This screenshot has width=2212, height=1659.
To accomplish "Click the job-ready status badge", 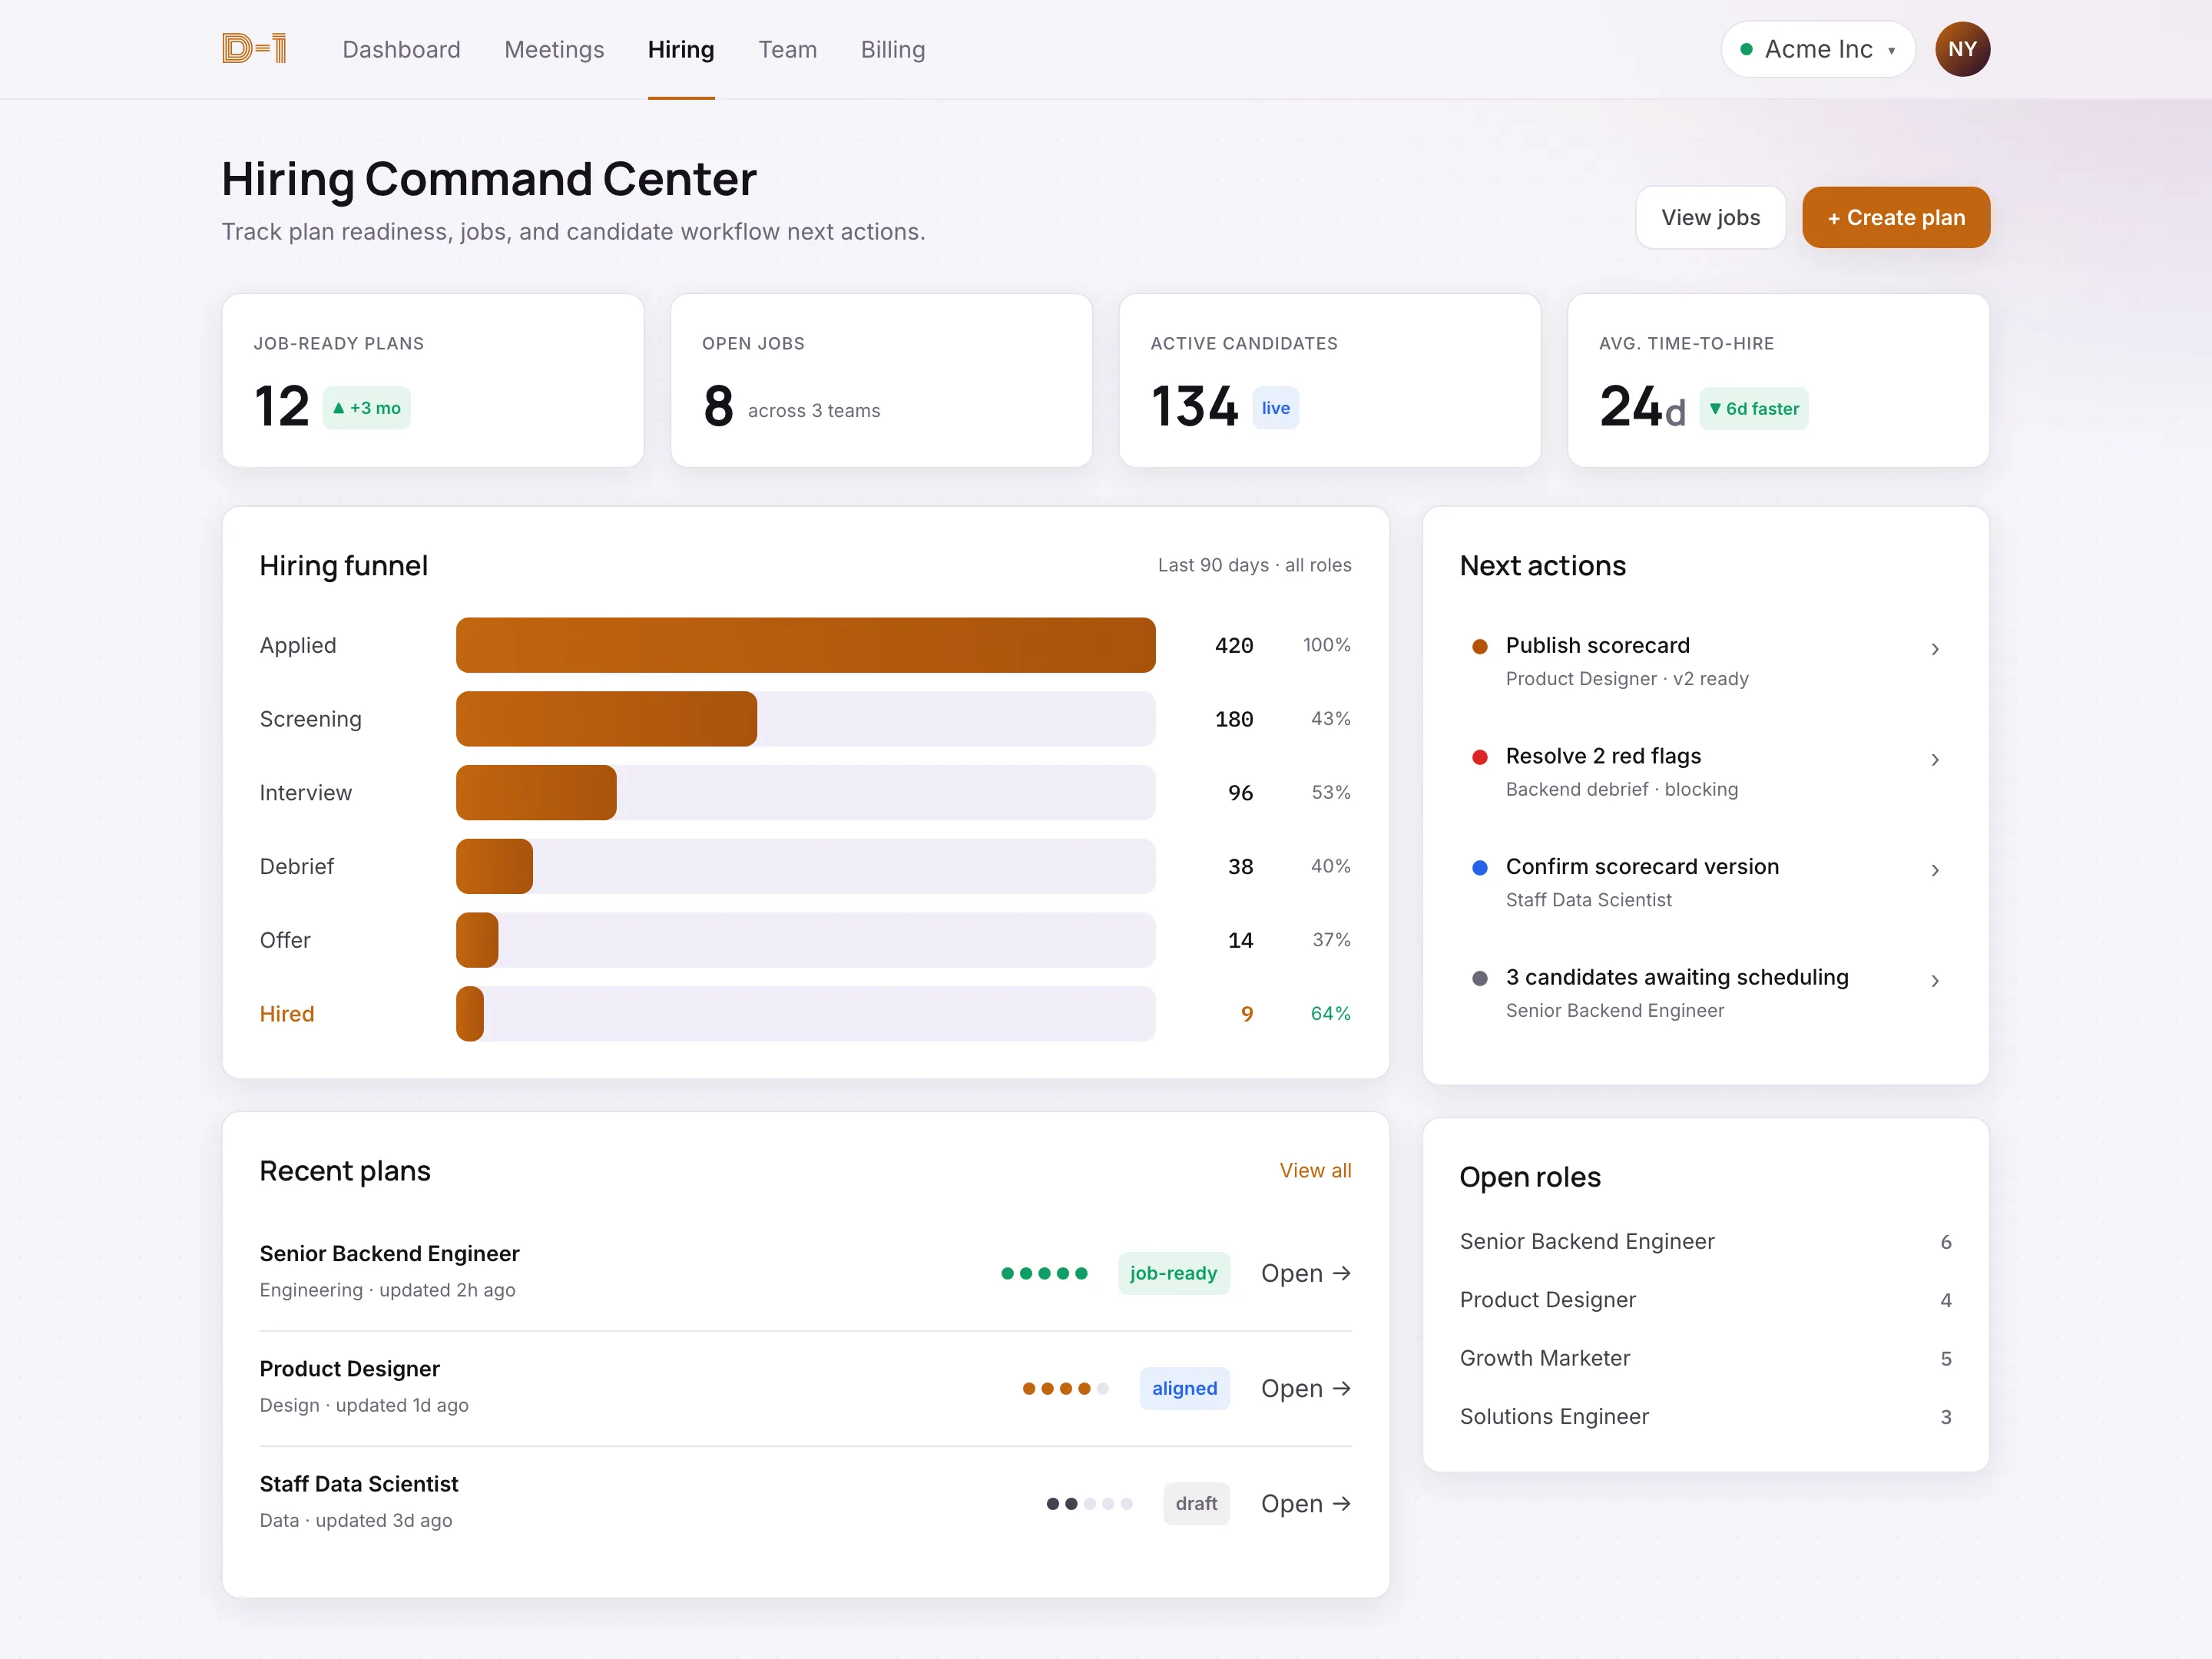I will pos(1174,1273).
